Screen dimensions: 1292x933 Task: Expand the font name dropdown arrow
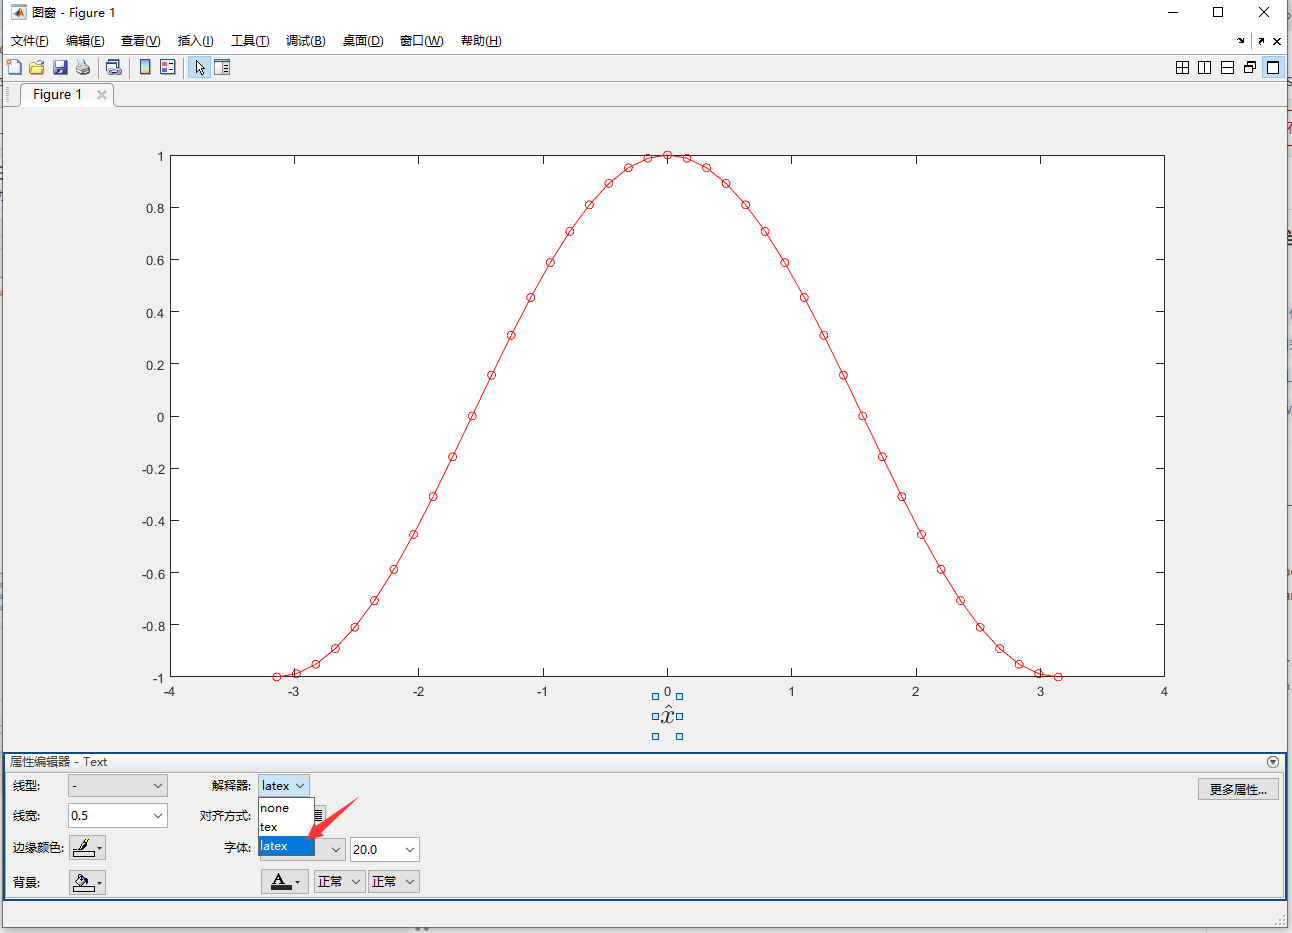point(335,850)
